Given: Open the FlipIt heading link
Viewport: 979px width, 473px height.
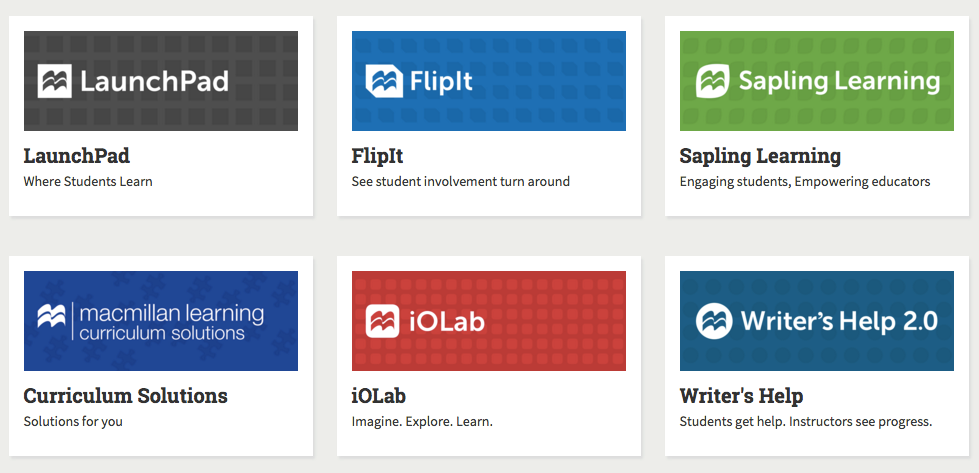Looking at the screenshot, I should 378,157.
